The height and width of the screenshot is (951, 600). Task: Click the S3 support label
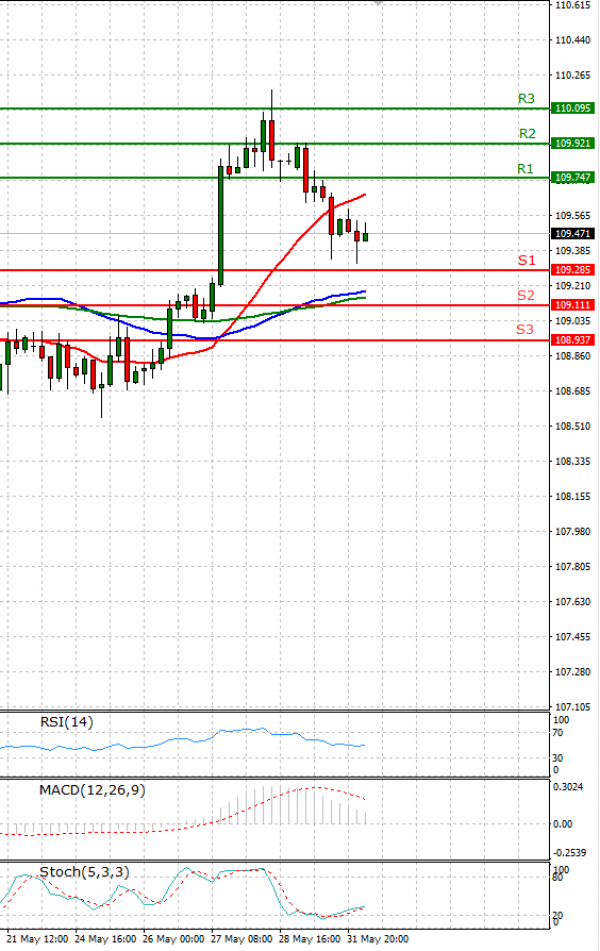tap(525, 329)
